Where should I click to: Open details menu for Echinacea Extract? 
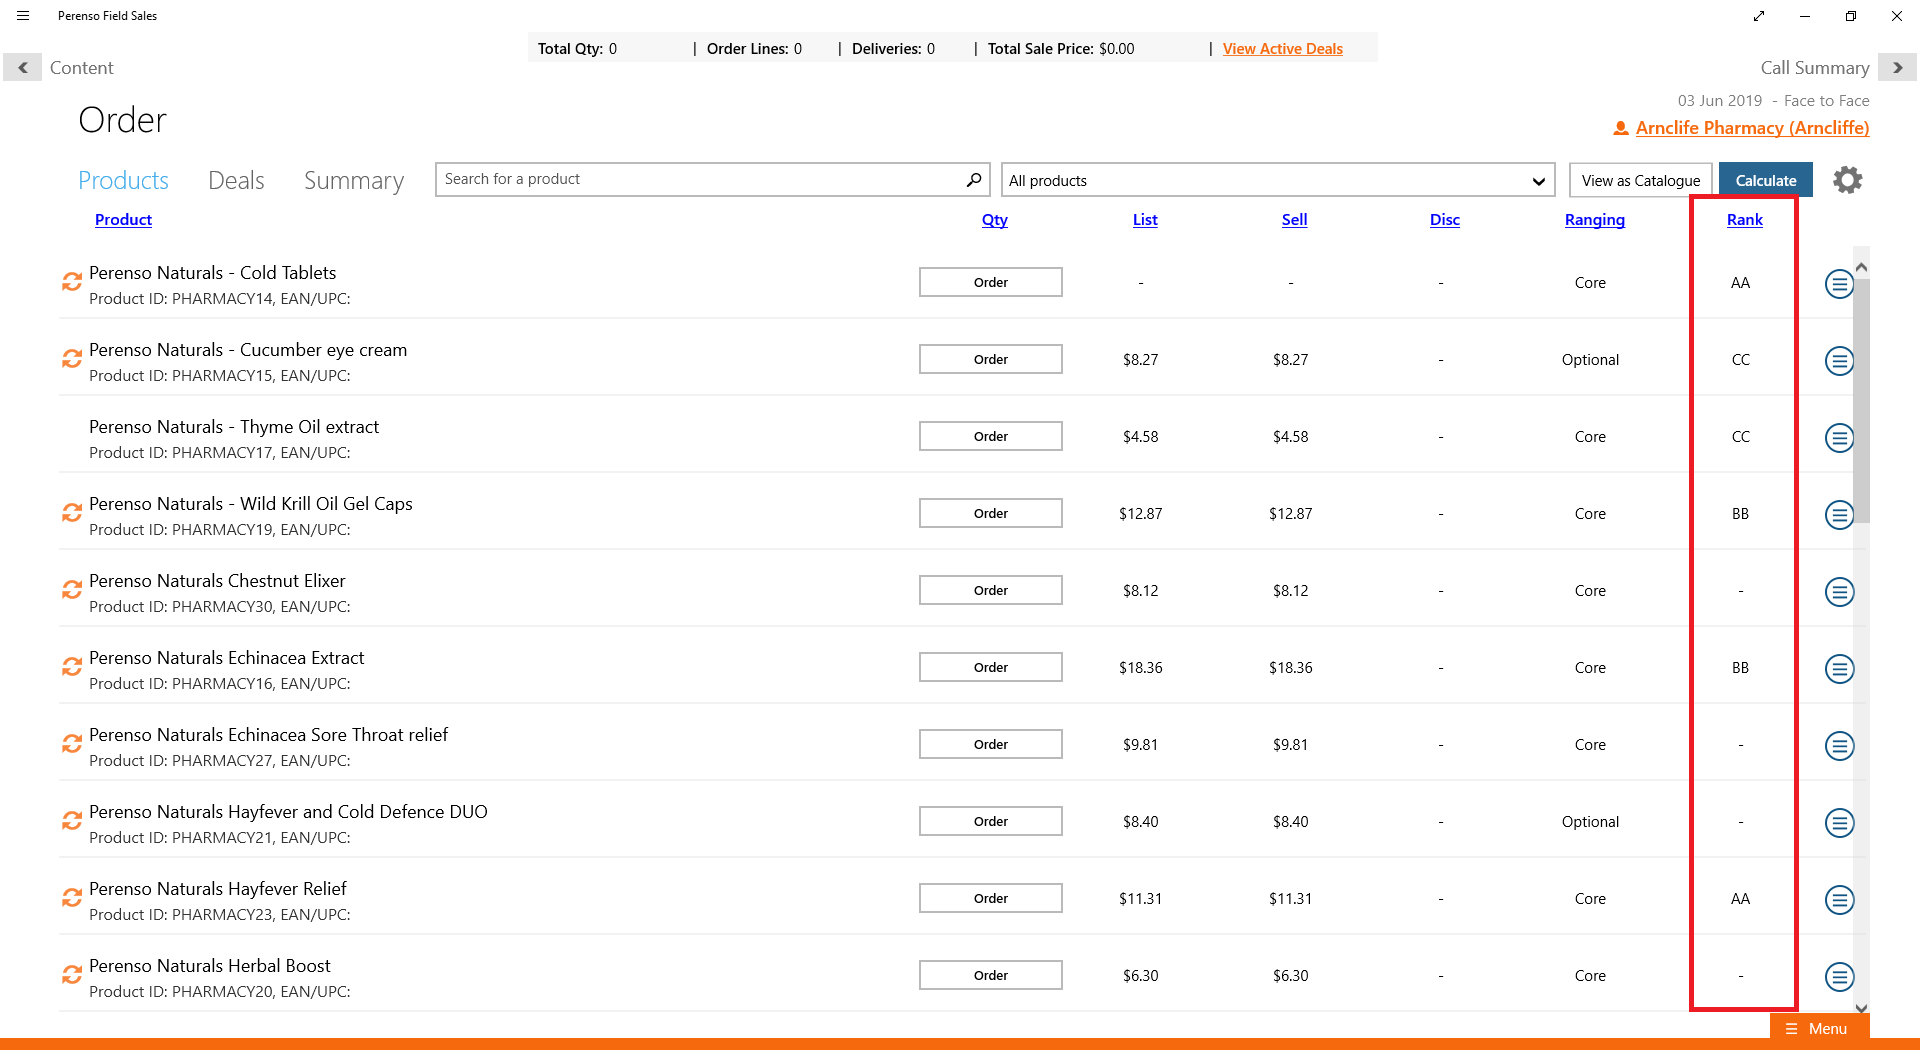coord(1839,669)
